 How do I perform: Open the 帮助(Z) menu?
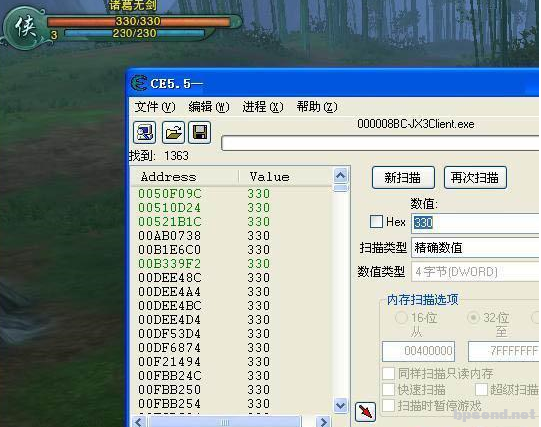pos(317,107)
